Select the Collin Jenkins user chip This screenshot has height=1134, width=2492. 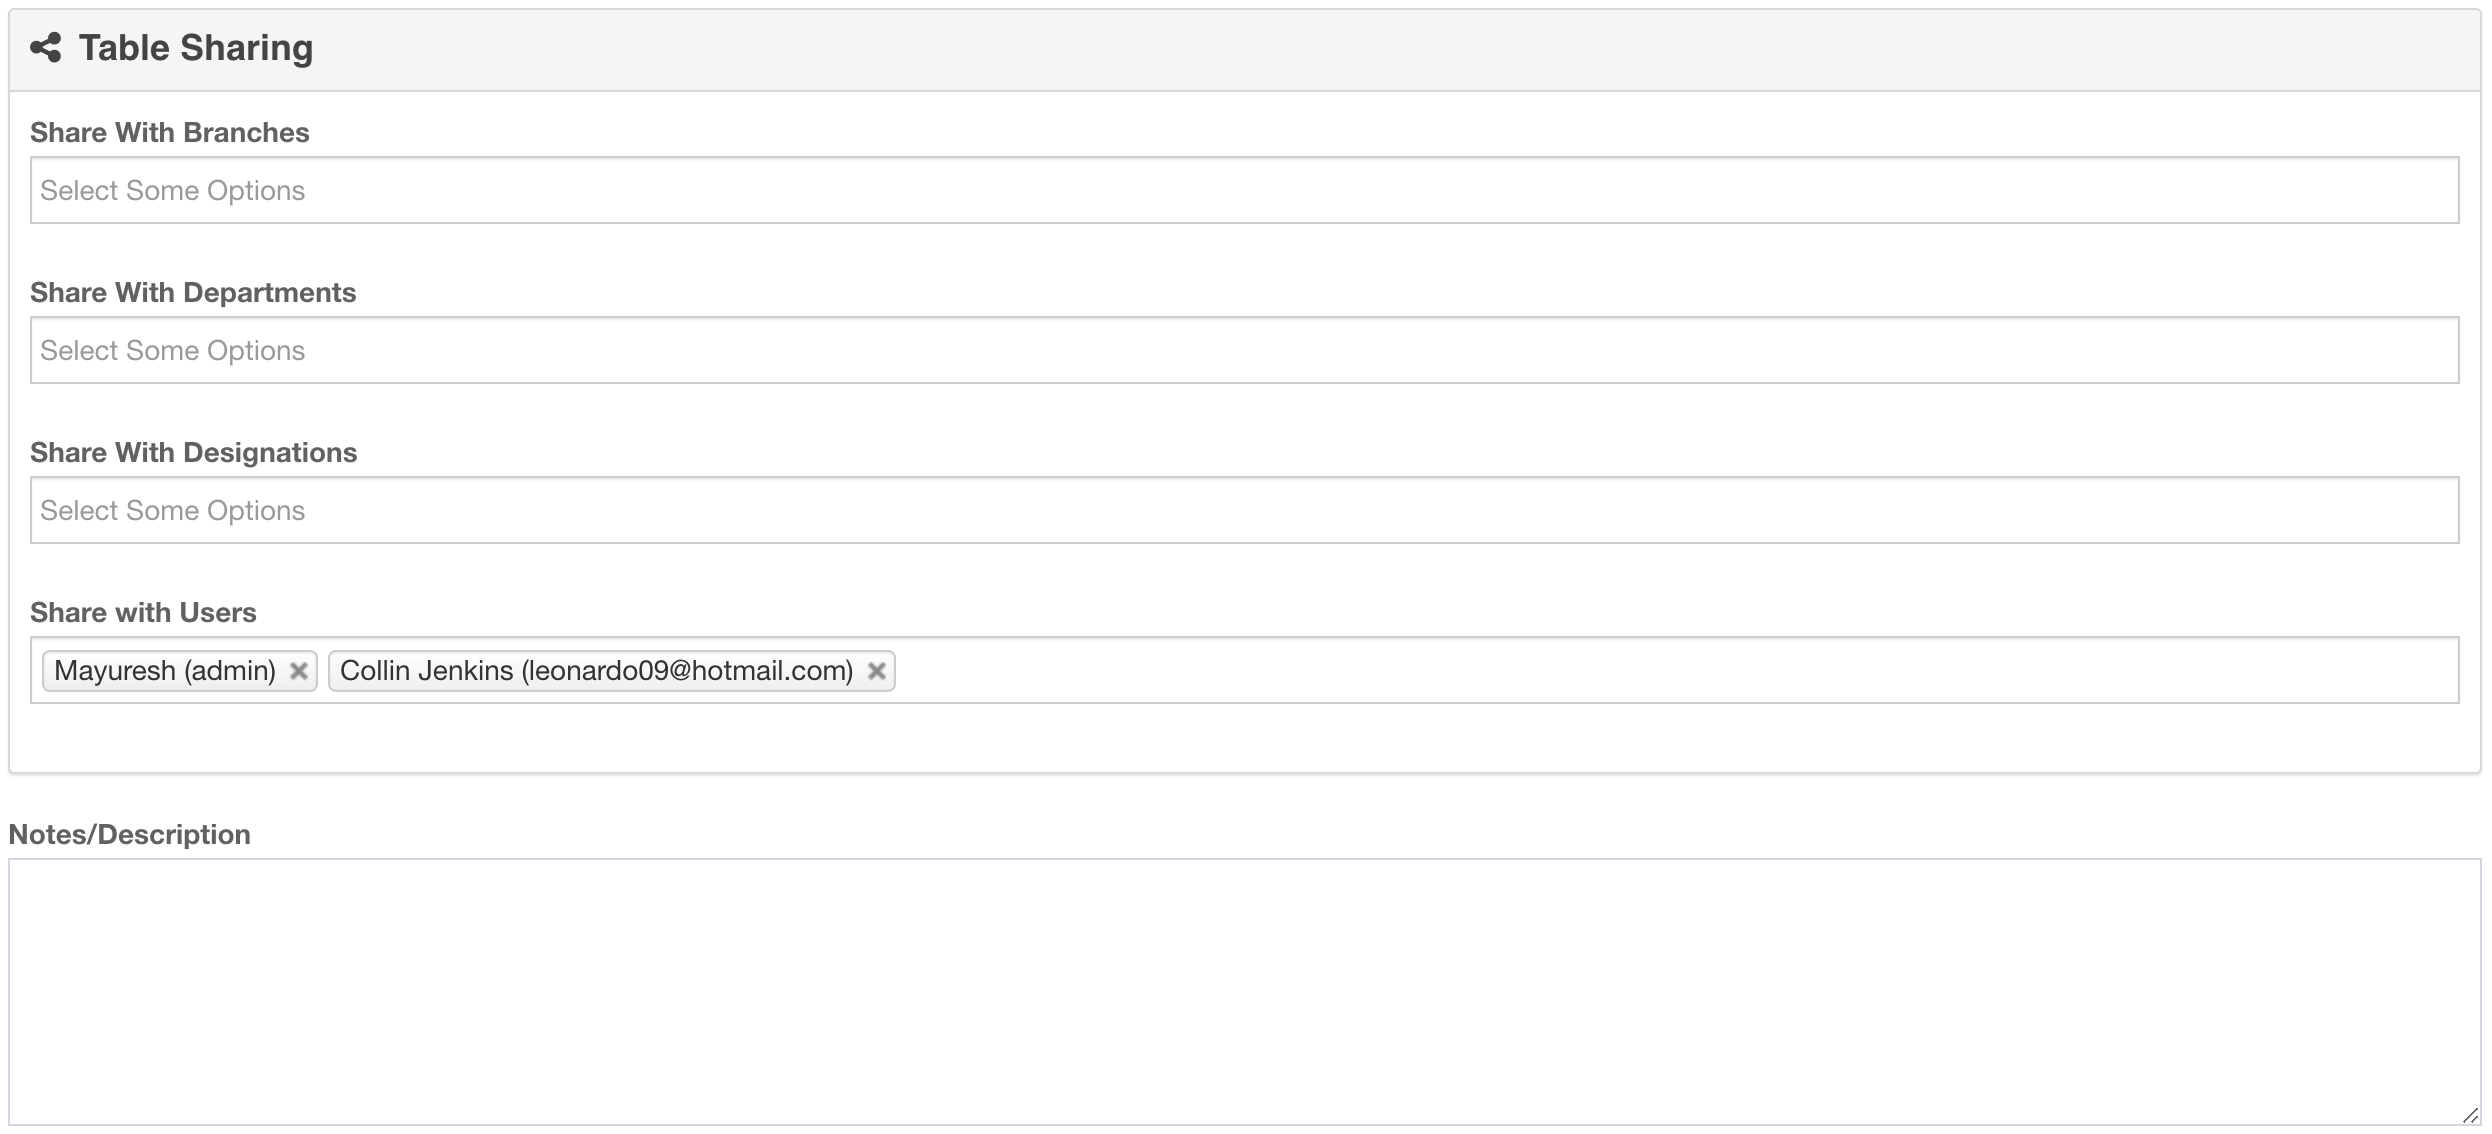[x=596, y=671]
